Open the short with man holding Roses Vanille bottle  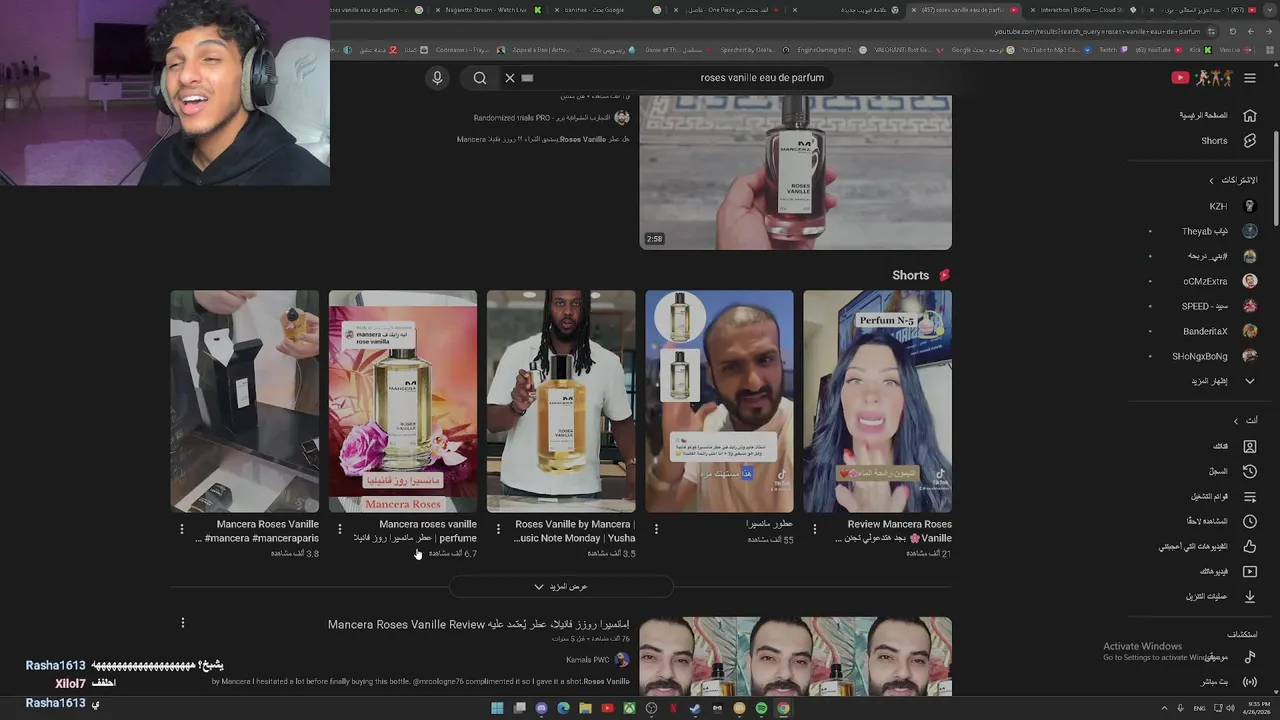pyautogui.click(x=561, y=401)
